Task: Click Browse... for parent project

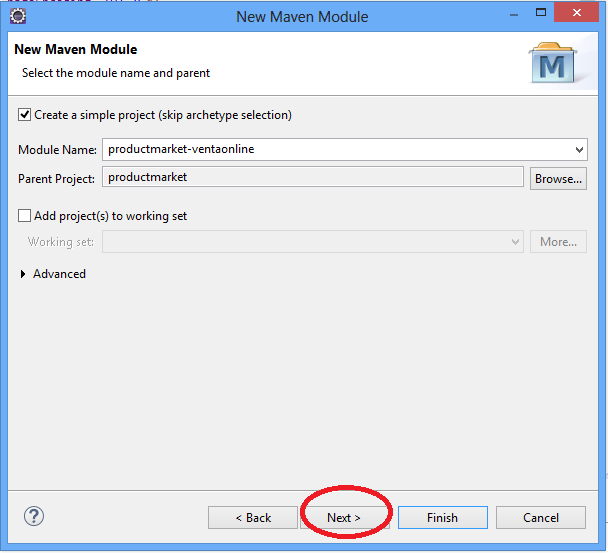Action: pyautogui.click(x=558, y=179)
